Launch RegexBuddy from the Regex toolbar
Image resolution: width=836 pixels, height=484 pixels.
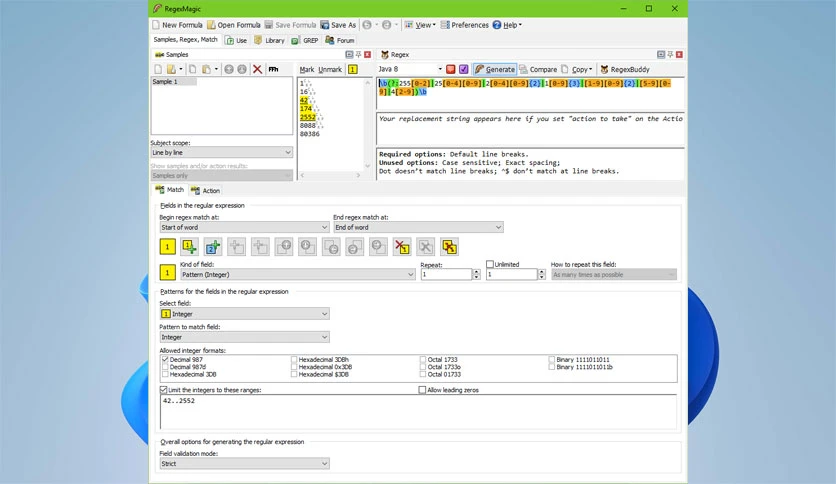coord(625,69)
